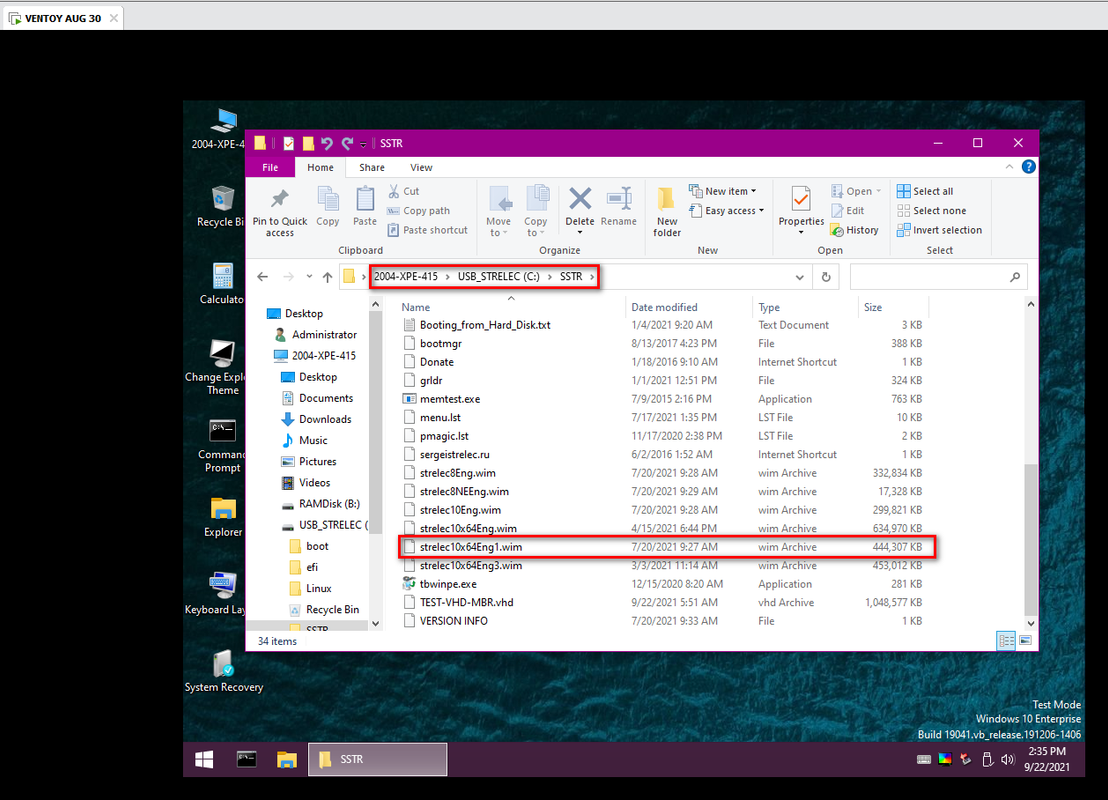1108x800 pixels.
Task: Click 2004-XPE-415 breadcrumb segment
Action: point(406,276)
